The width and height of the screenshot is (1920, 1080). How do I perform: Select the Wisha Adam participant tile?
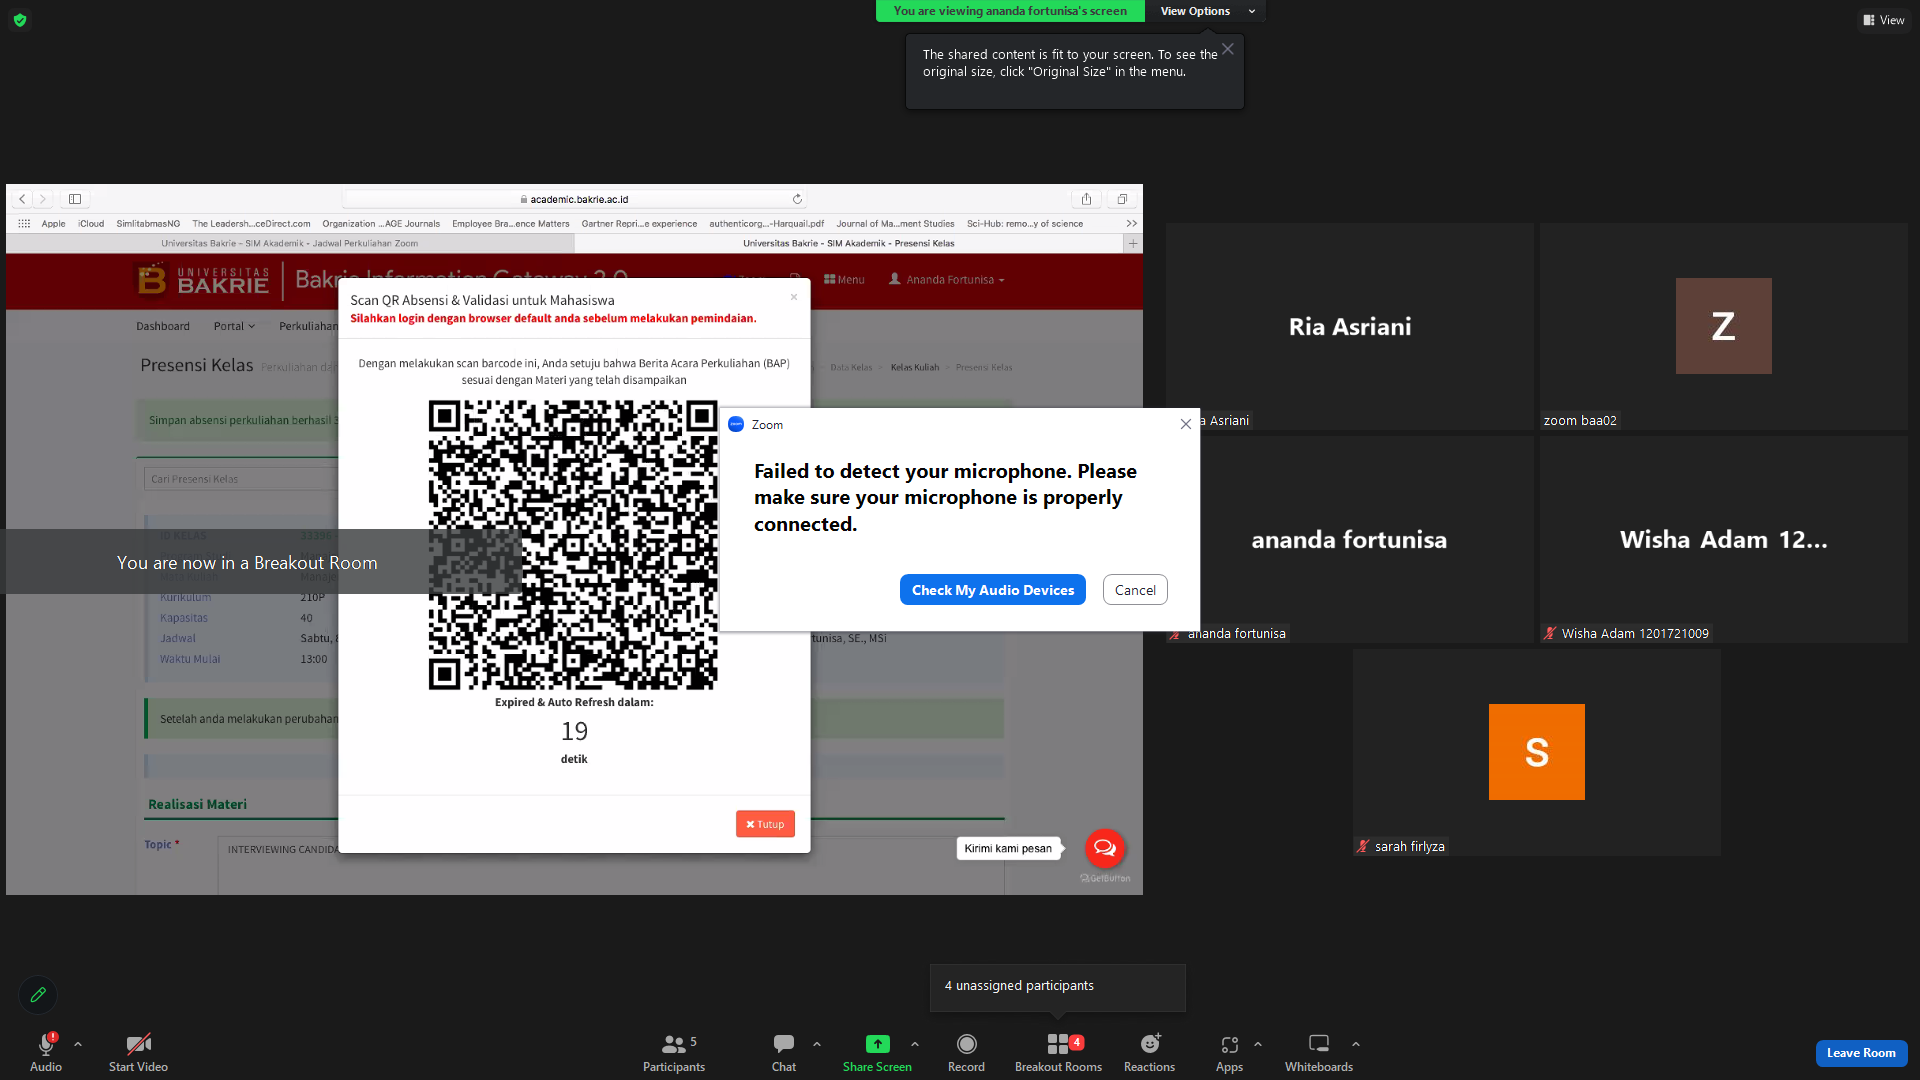(x=1724, y=540)
